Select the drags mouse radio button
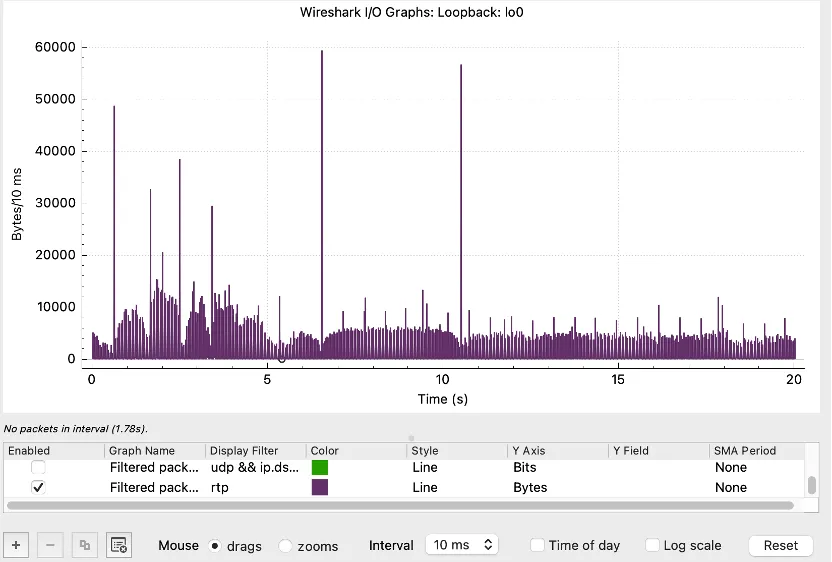Viewport: 832px width, 562px height. (x=215, y=546)
